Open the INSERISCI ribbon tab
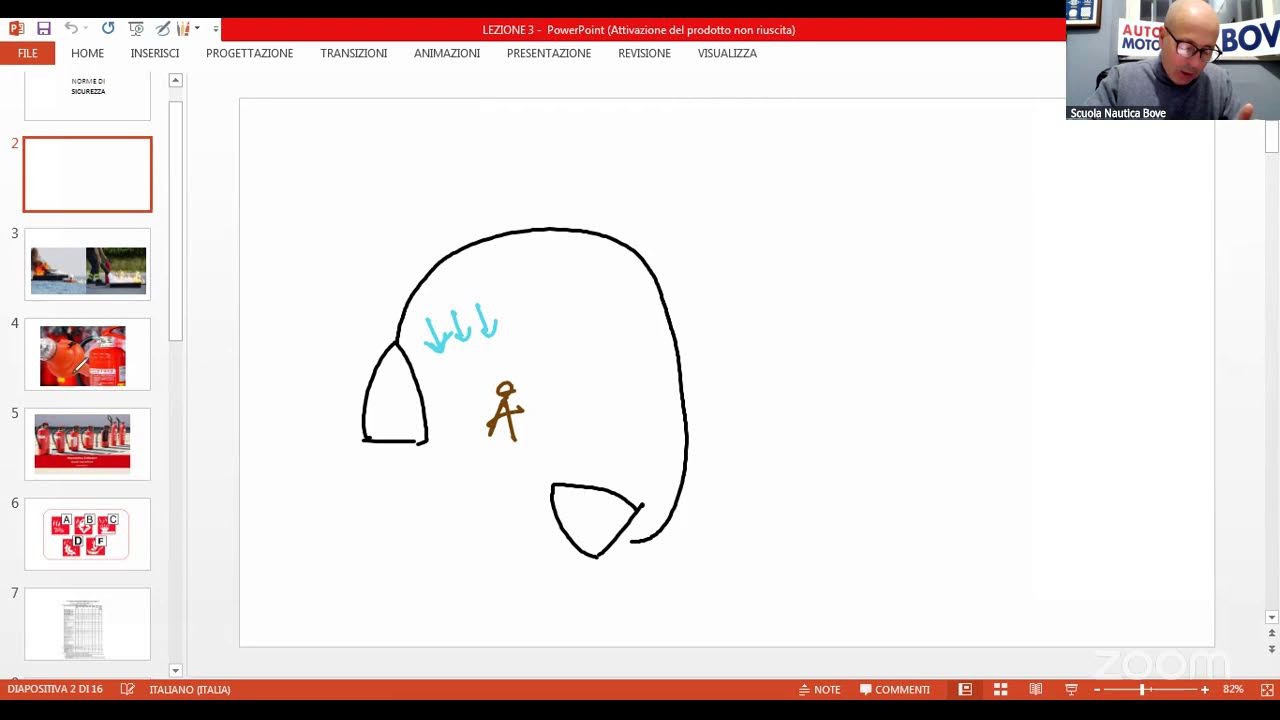 click(x=155, y=53)
